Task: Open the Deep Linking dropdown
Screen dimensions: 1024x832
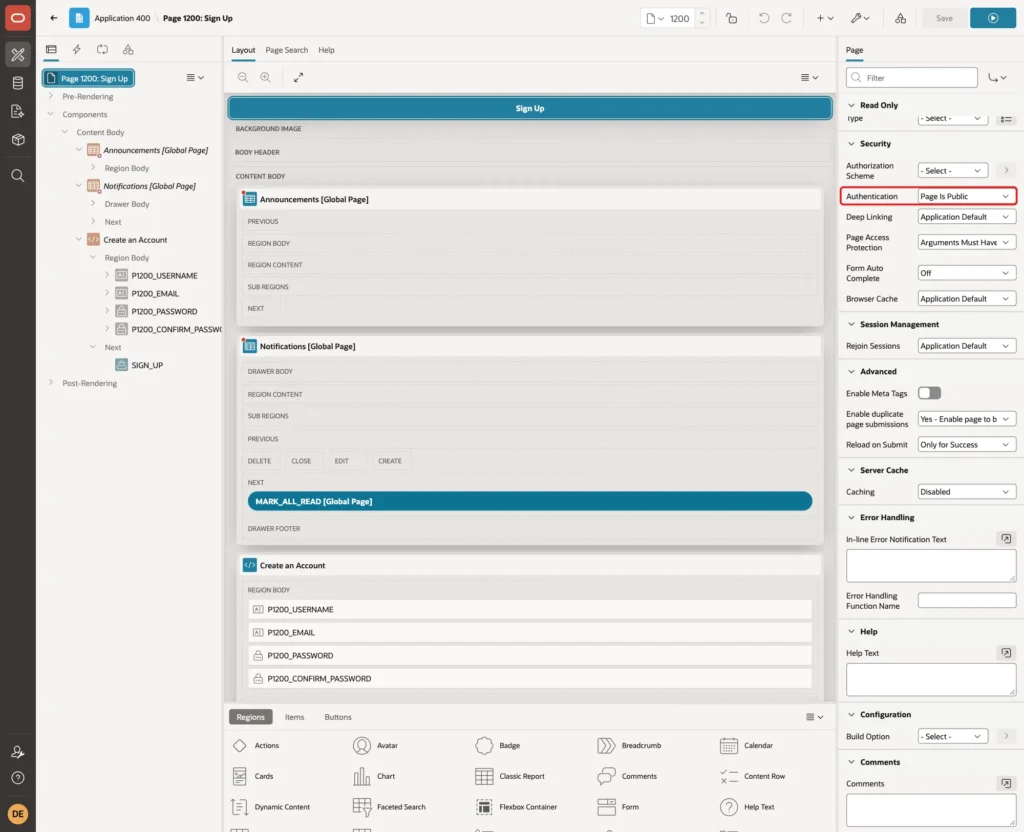Action: (x=966, y=217)
